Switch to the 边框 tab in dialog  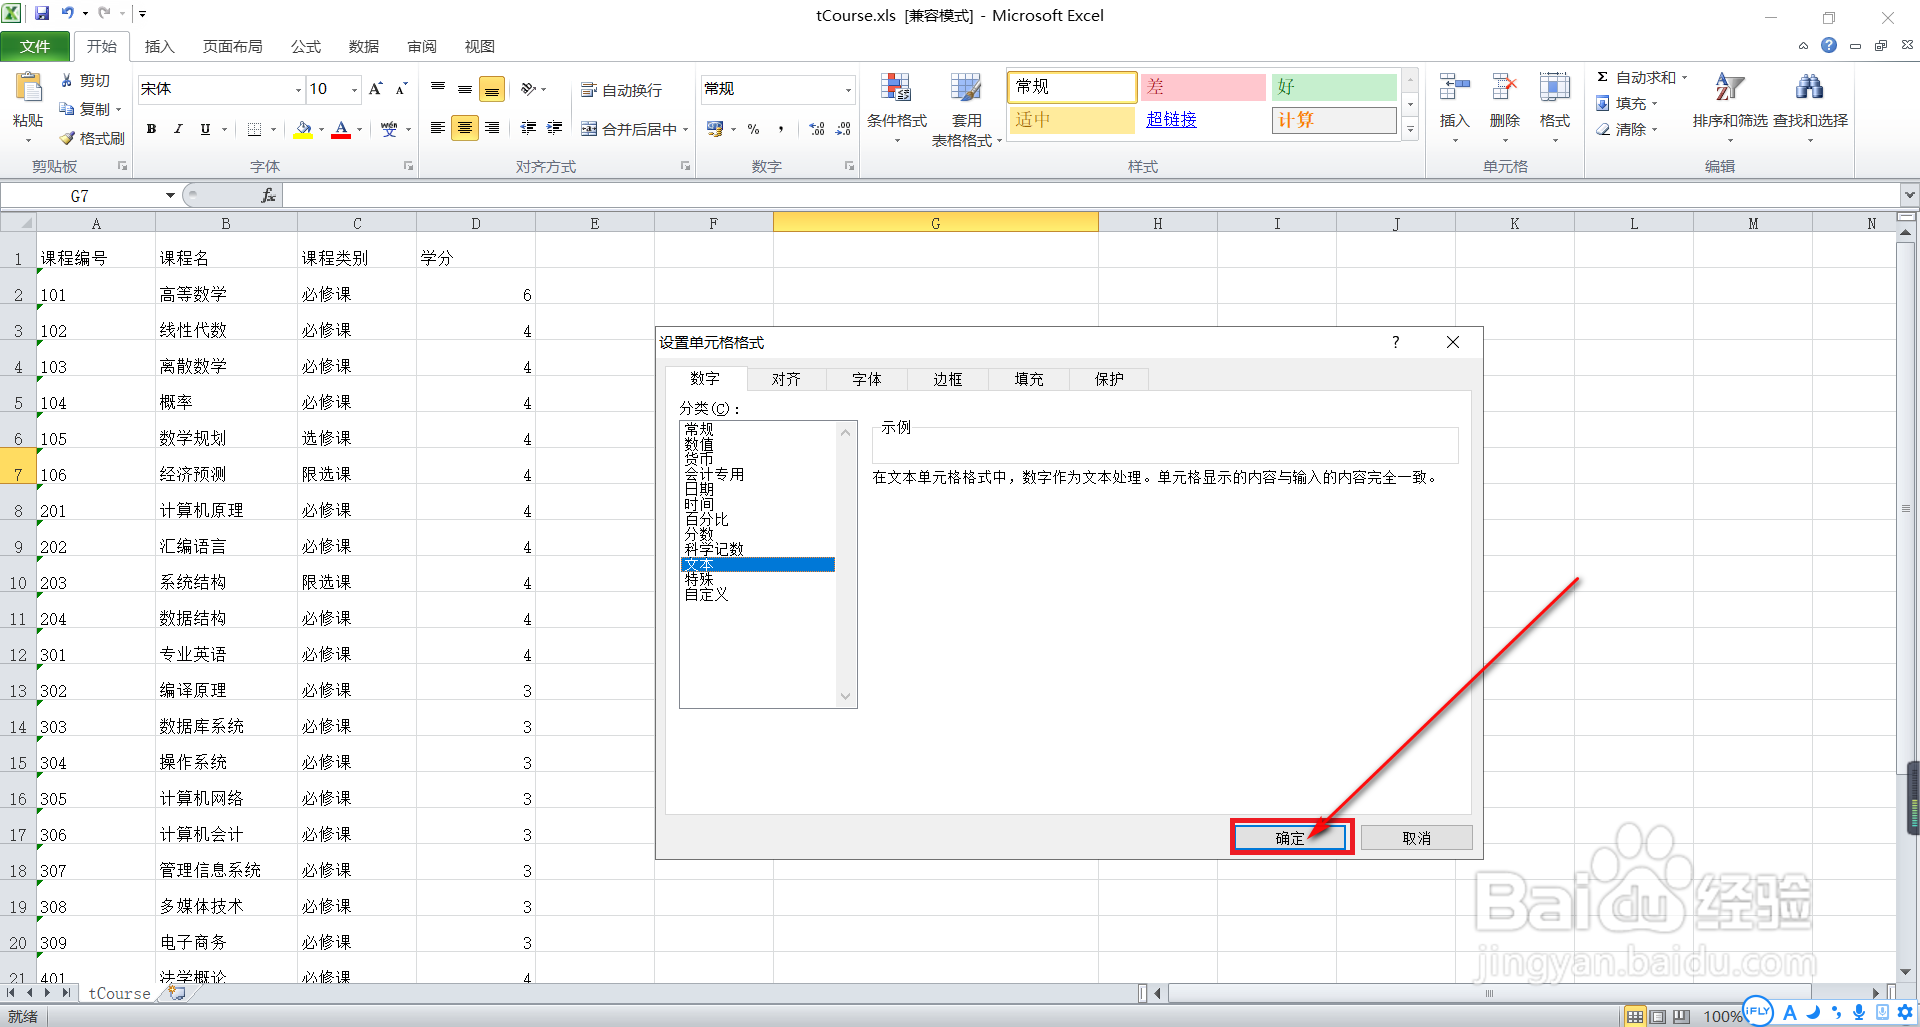[946, 379]
